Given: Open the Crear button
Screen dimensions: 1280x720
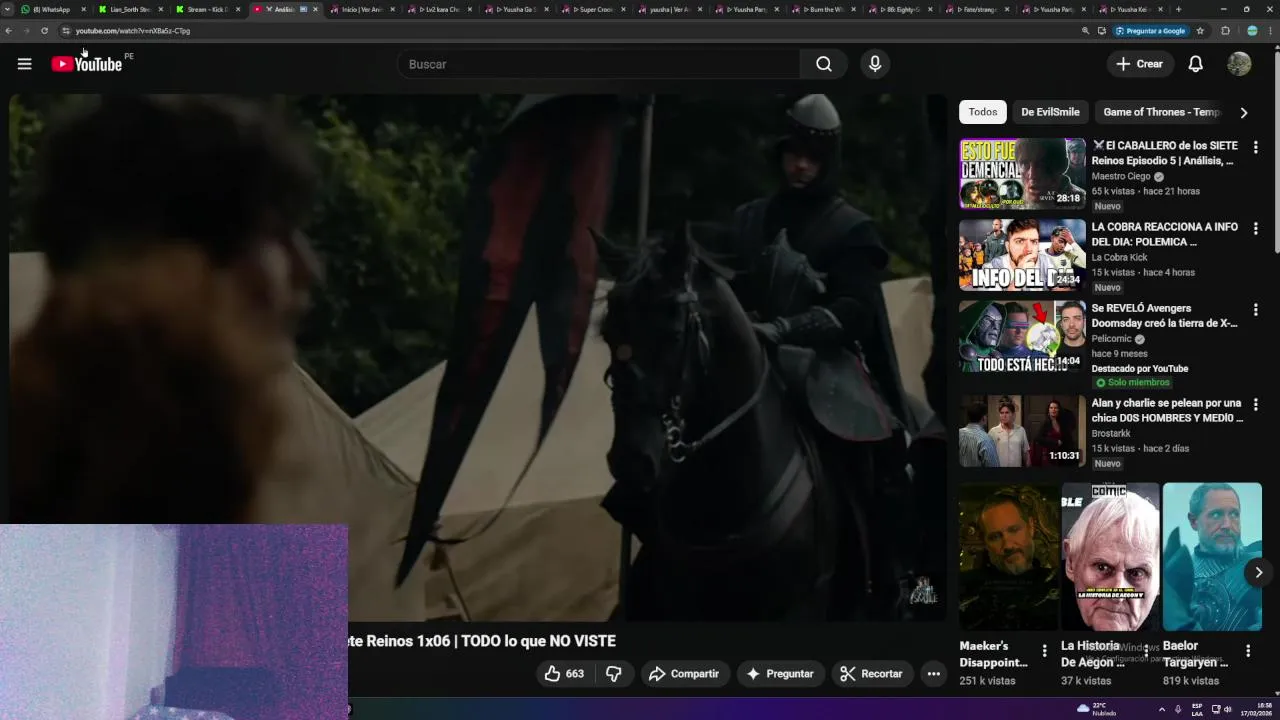Looking at the screenshot, I should 1140,64.
